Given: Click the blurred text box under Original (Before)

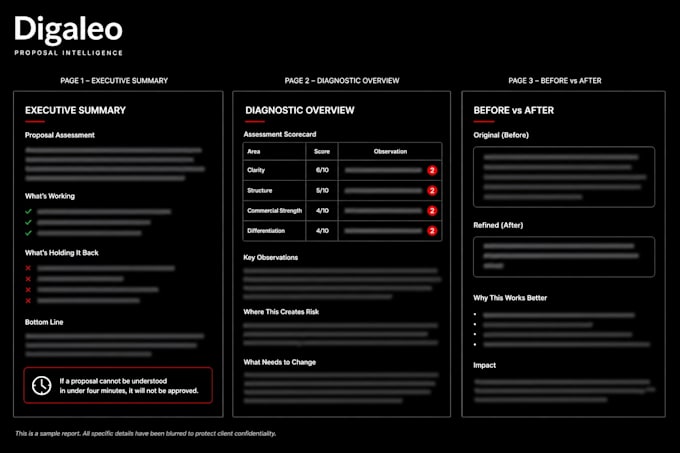Looking at the screenshot, I should 564,177.
